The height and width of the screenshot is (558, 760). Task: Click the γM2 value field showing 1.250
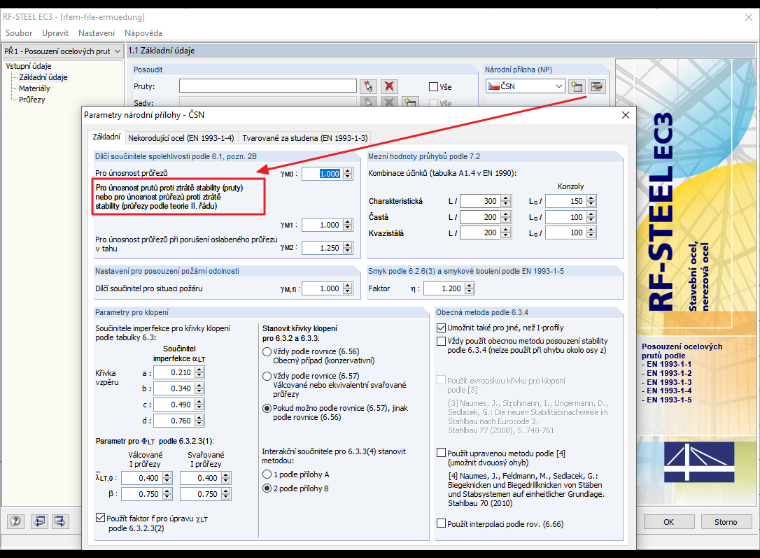[322, 248]
